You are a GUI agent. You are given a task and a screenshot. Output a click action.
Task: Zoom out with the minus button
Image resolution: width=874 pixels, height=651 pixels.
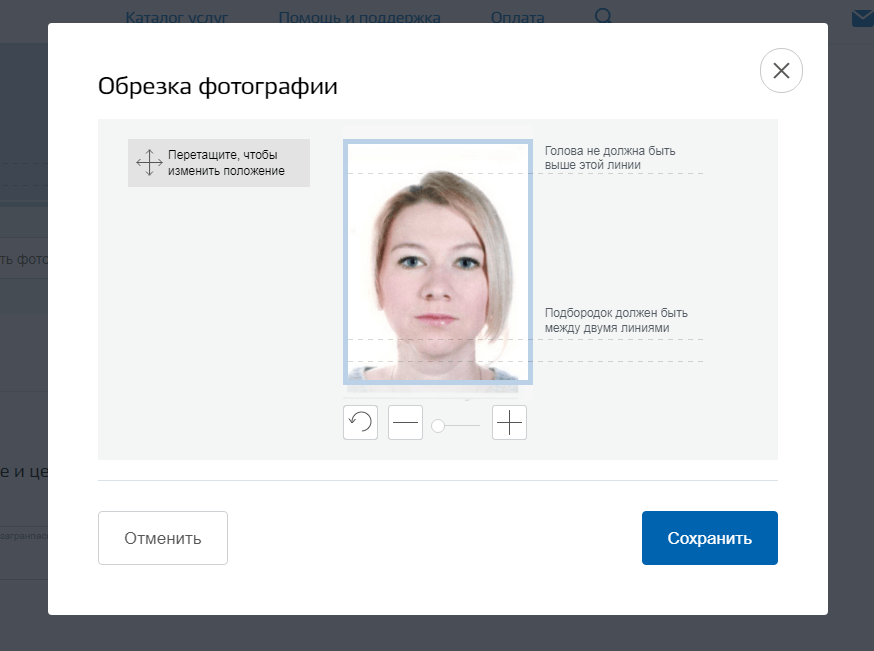pos(405,422)
